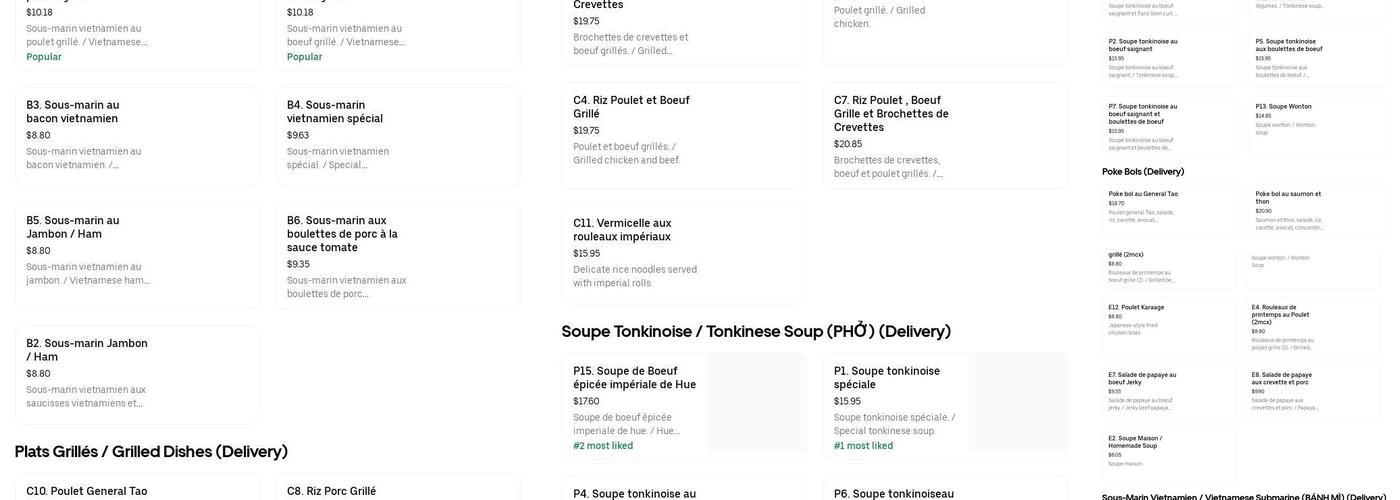Image resolution: width=1400 pixels, height=500 pixels.
Task: Click the P1 Soupe tonkinoise spéciale image
Action: click(x=1017, y=403)
